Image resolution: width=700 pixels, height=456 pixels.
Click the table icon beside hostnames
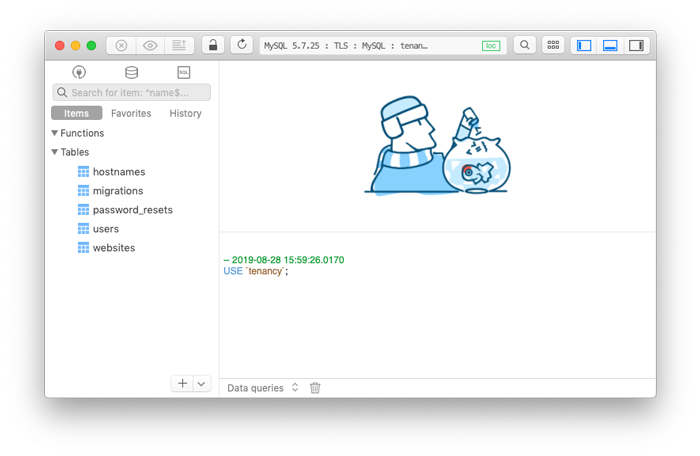coord(83,172)
